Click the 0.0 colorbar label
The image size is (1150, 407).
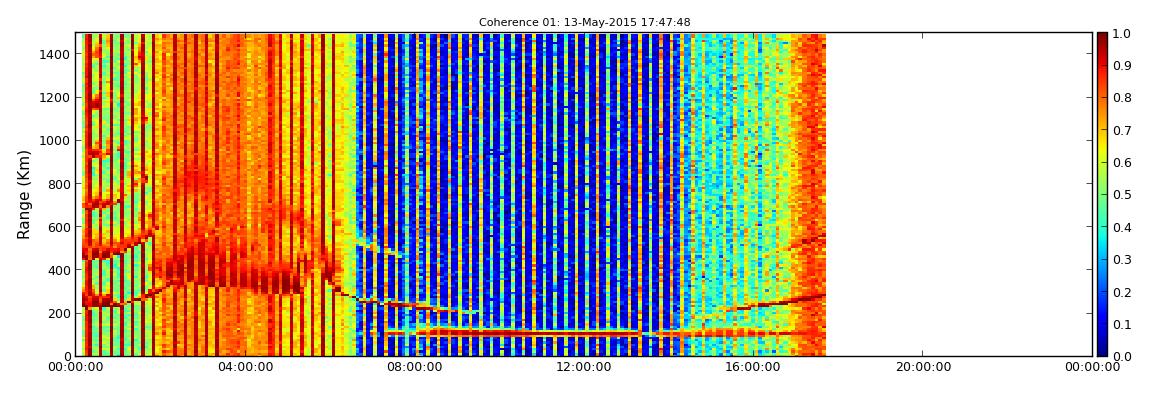1123,356
